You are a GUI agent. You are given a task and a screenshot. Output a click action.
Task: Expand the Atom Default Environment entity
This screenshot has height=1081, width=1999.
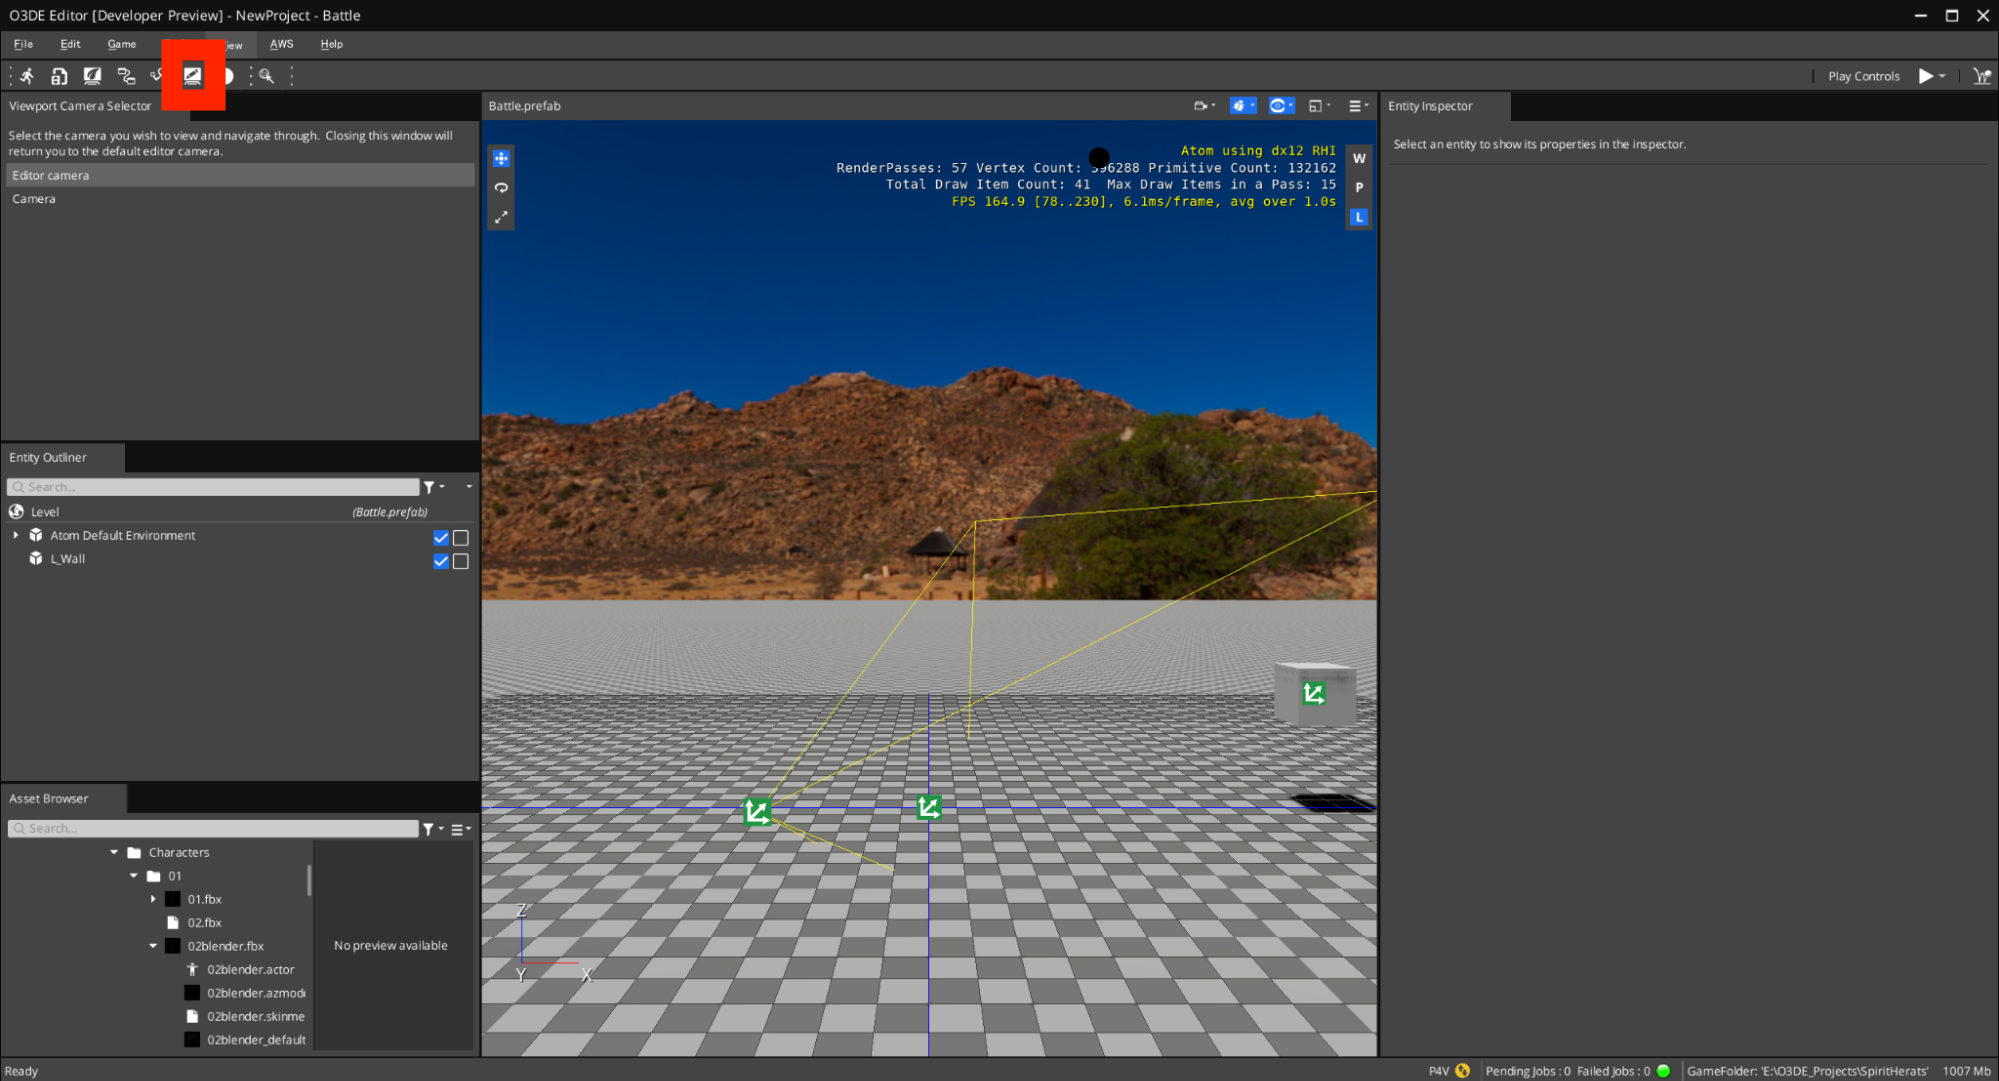pyautogui.click(x=16, y=536)
